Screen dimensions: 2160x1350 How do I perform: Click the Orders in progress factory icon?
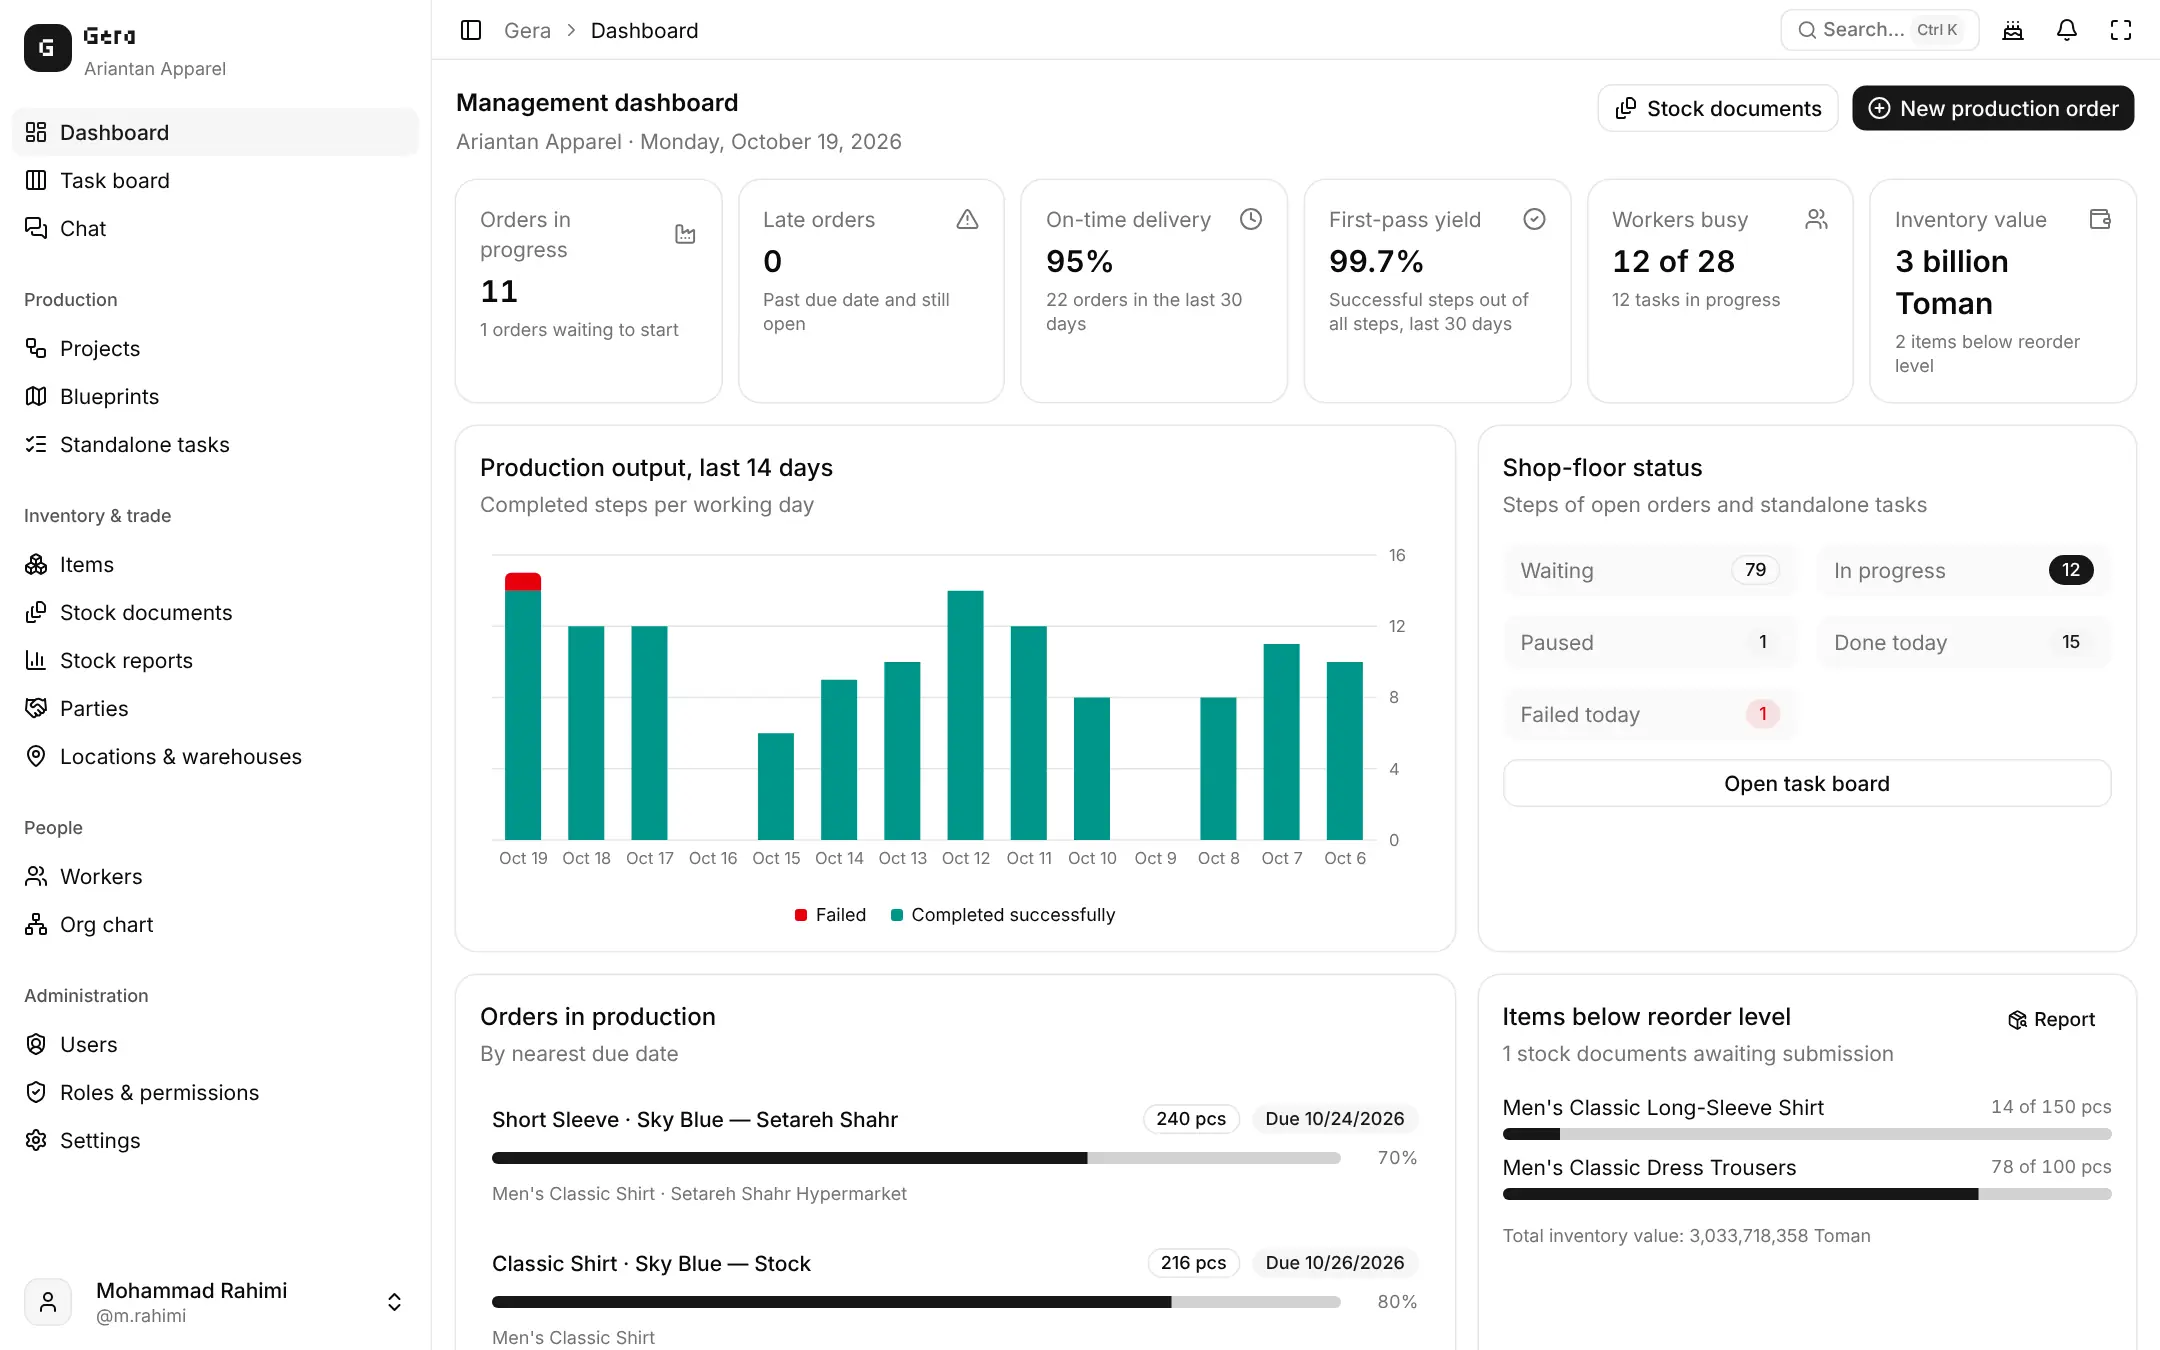click(x=685, y=234)
